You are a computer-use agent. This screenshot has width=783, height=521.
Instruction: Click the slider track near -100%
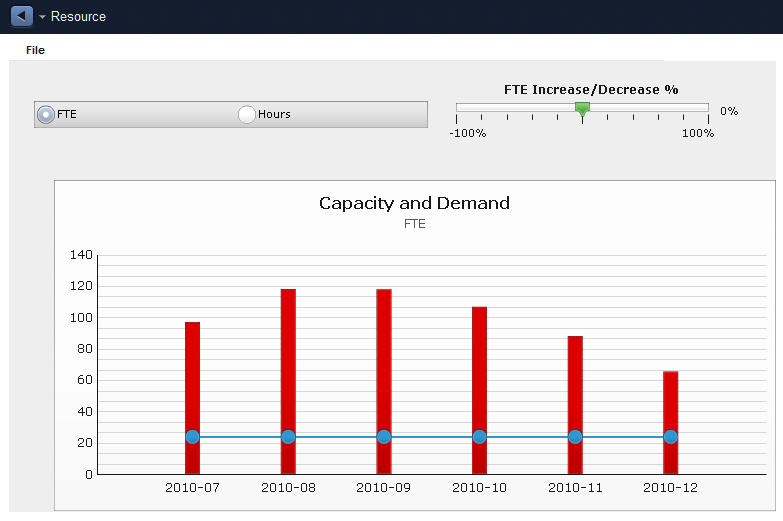point(461,107)
